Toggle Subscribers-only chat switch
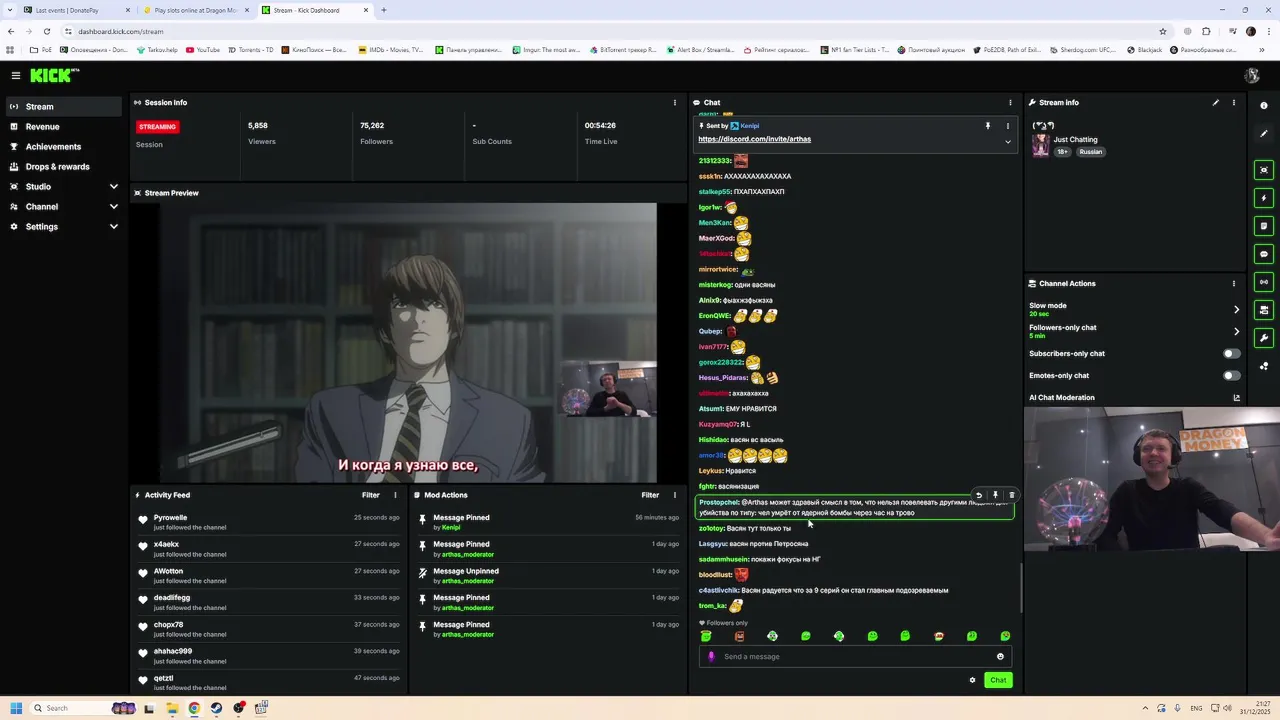Viewport: 1280px width, 720px height. (1232, 353)
